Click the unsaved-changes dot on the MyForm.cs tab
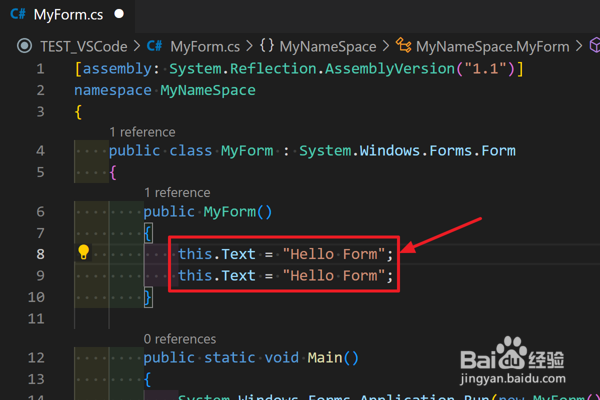The height and width of the screenshot is (400, 600). 119,14
